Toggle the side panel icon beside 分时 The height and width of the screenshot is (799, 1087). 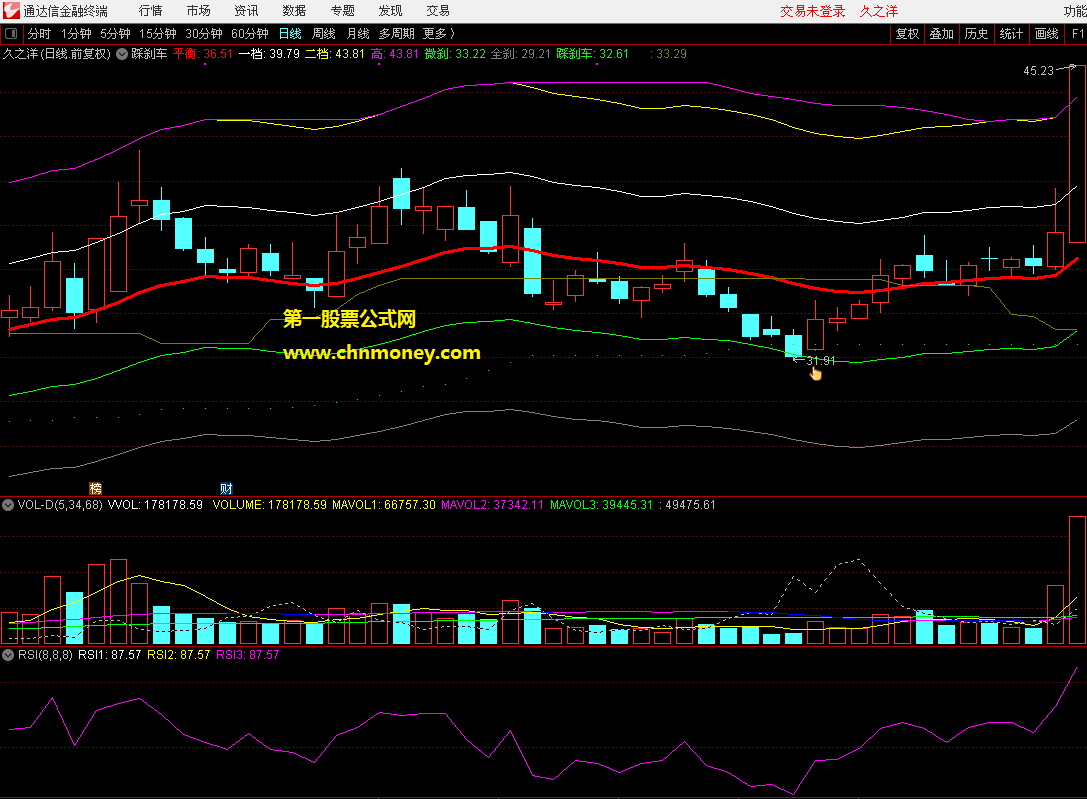pyautogui.click(x=11, y=33)
